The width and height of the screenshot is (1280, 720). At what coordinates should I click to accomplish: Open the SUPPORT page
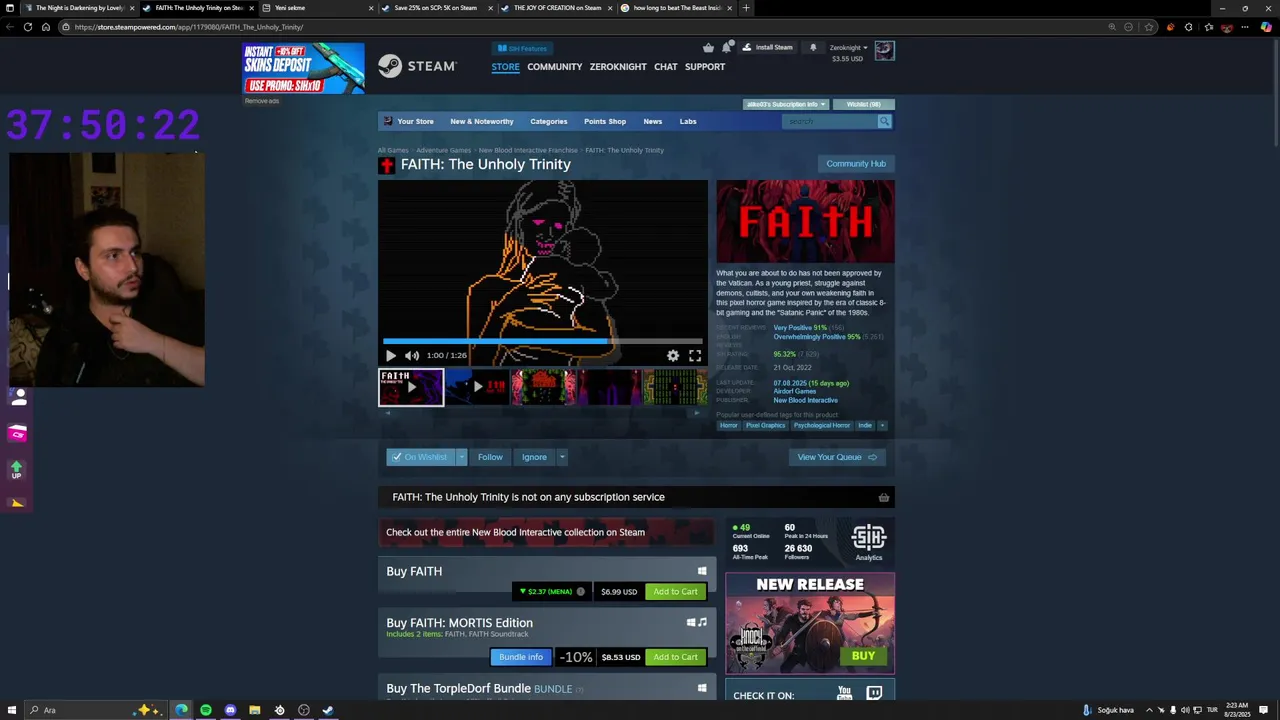point(705,66)
